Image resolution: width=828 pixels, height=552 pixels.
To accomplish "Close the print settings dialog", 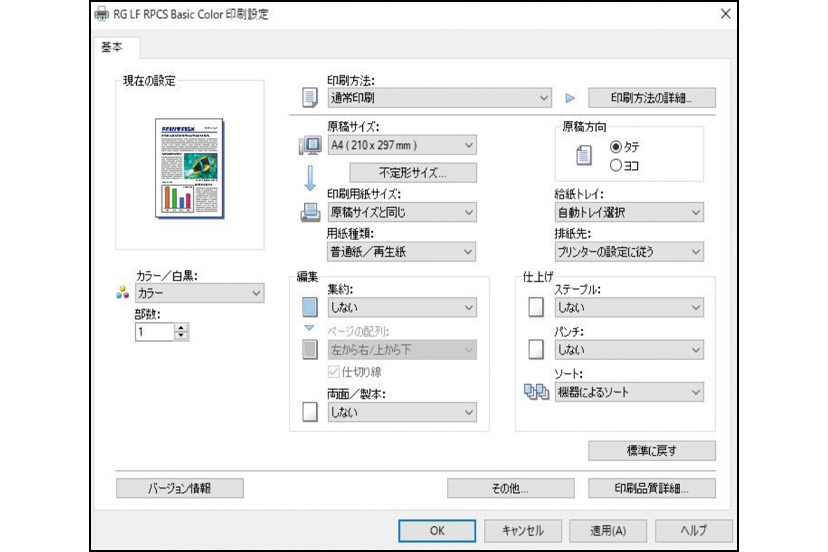I will [726, 14].
